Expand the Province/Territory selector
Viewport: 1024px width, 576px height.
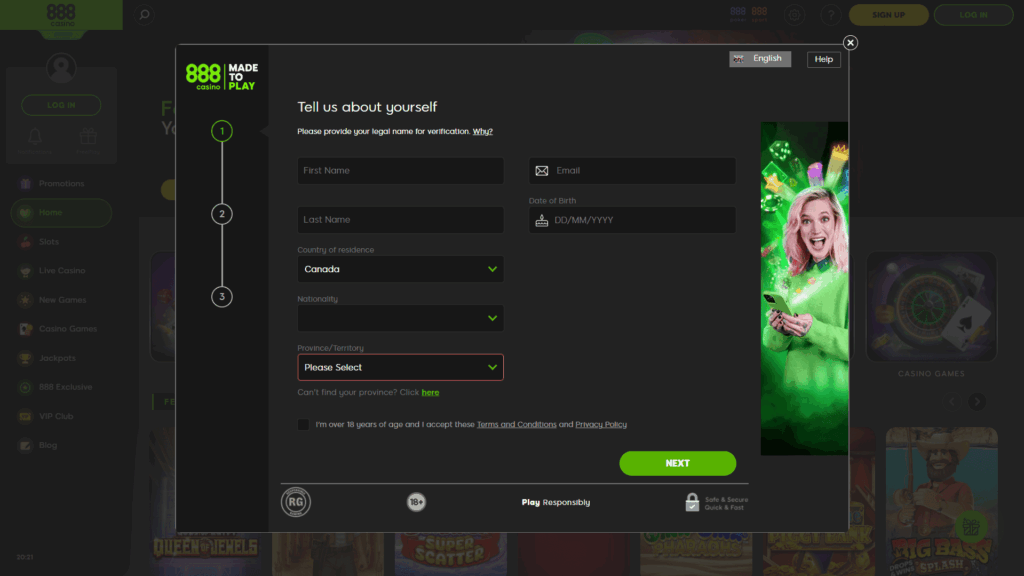[x=400, y=367]
